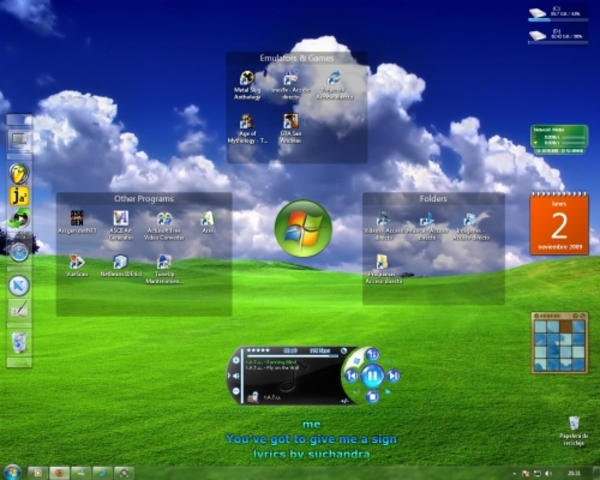600x480 pixels.
Task: Rate the song using the stars
Action: pos(258,350)
